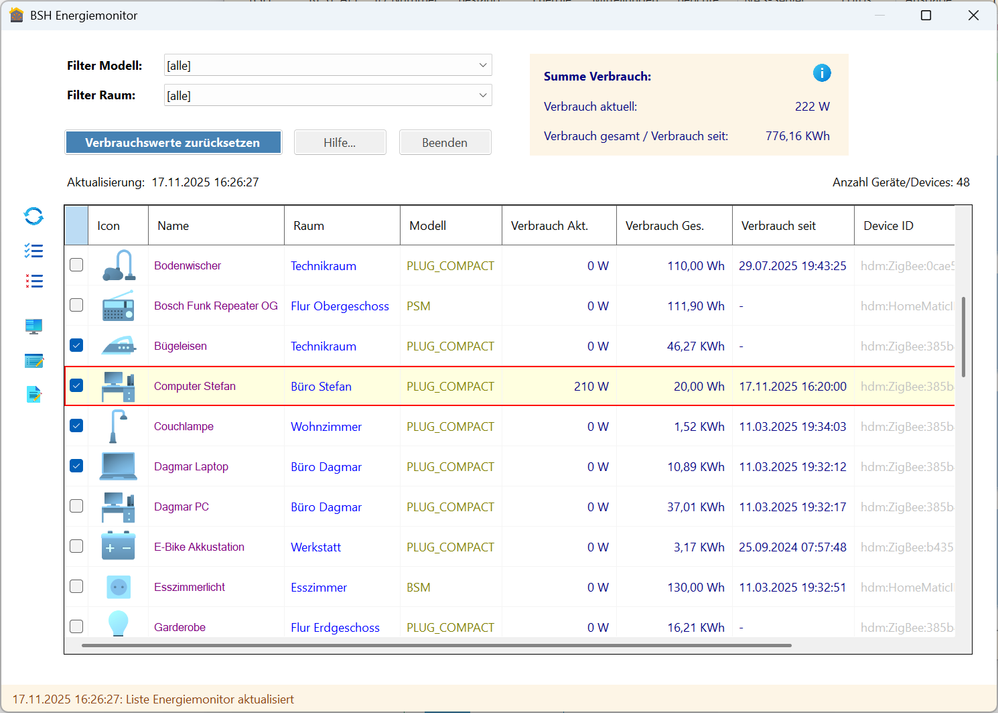The width and height of the screenshot is (998, 713).
Task: Click the window-with-pencil icon in left sidebar
Action: click(34, 360)
